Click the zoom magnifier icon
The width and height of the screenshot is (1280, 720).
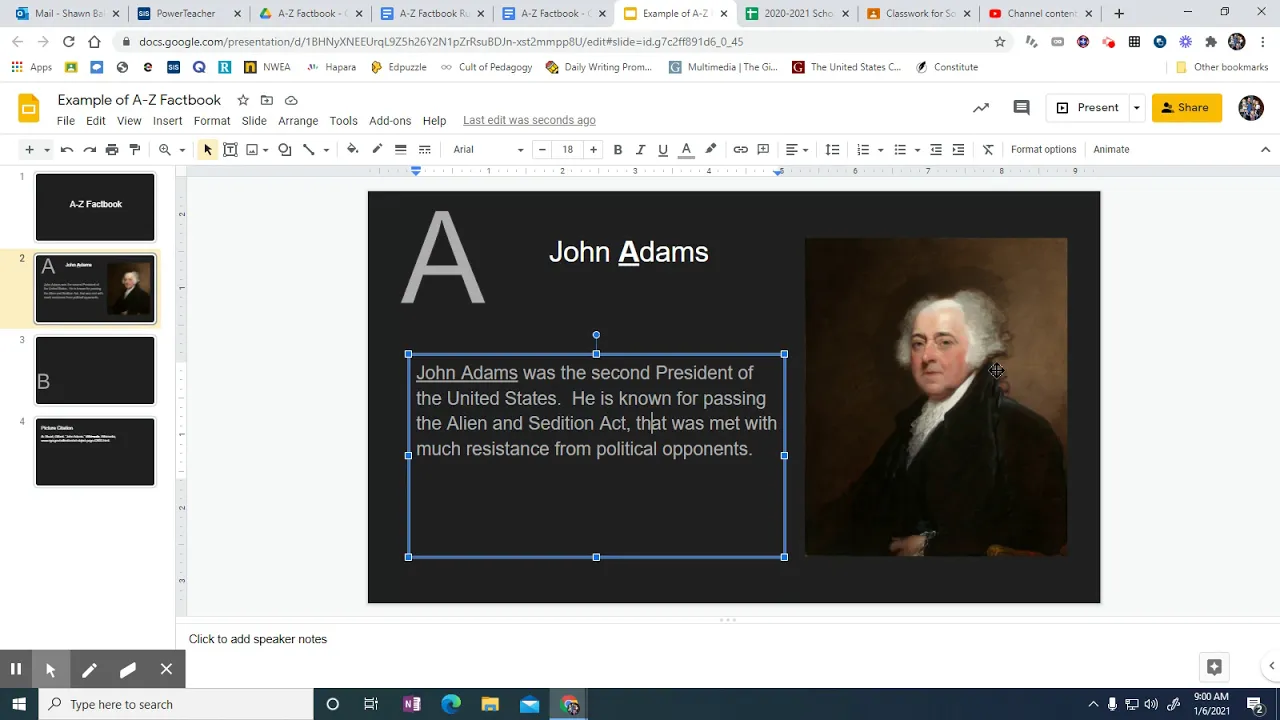point(165,150)
